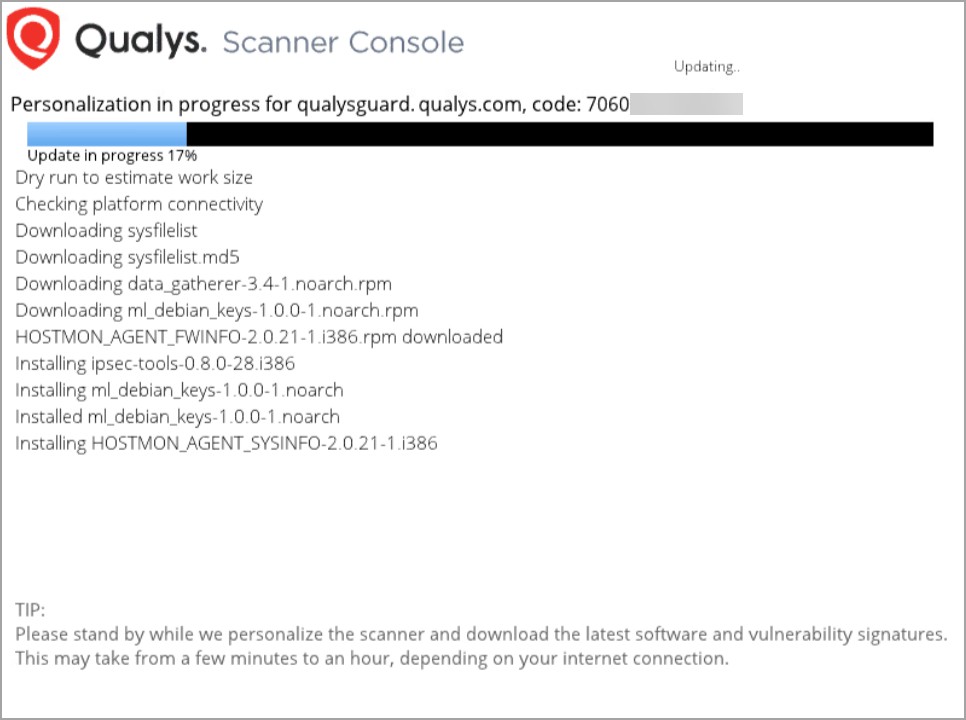Image resolution: width=966 pixels, height=720 pixels.
Task: Click the Installing HOSTMON_AGENT_SYSINFO line
Action: [226, 443]
